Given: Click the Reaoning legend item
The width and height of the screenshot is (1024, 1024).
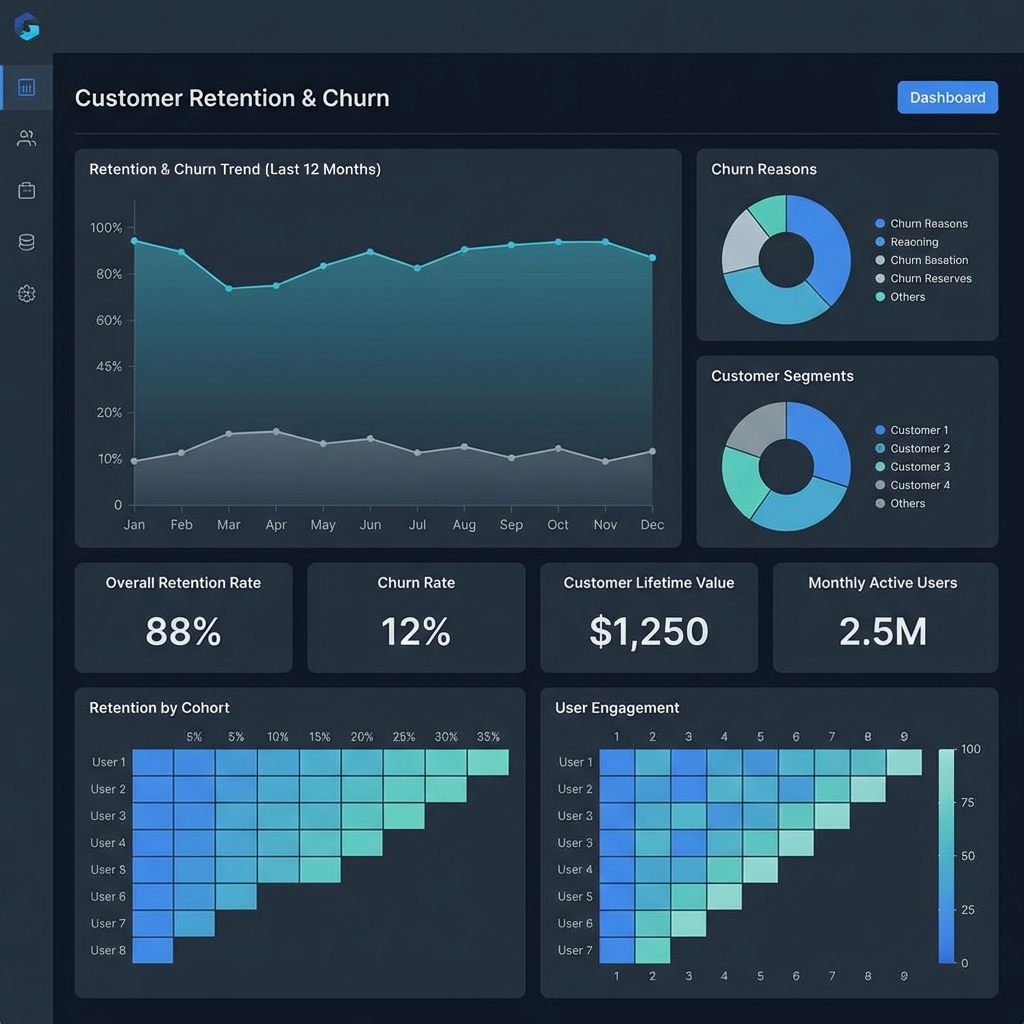Looking at the screenshot, I should (913, 242).
